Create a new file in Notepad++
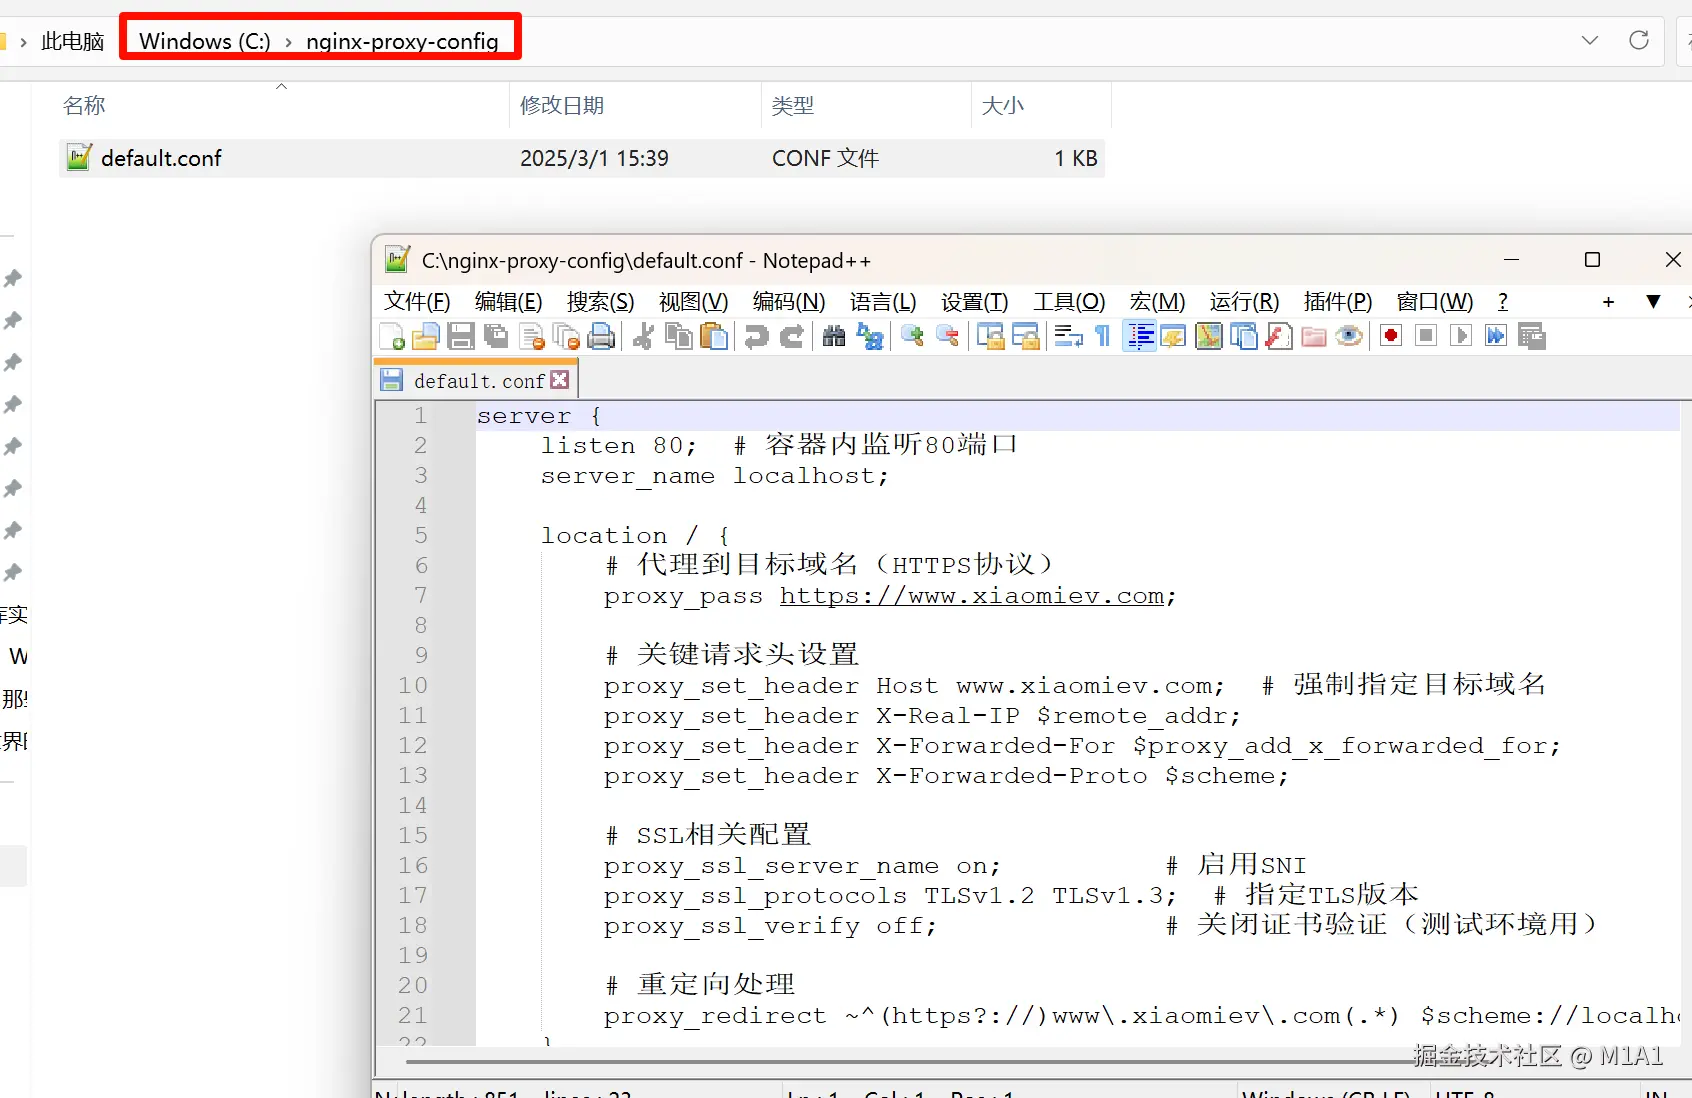 [x=392, y=337]
